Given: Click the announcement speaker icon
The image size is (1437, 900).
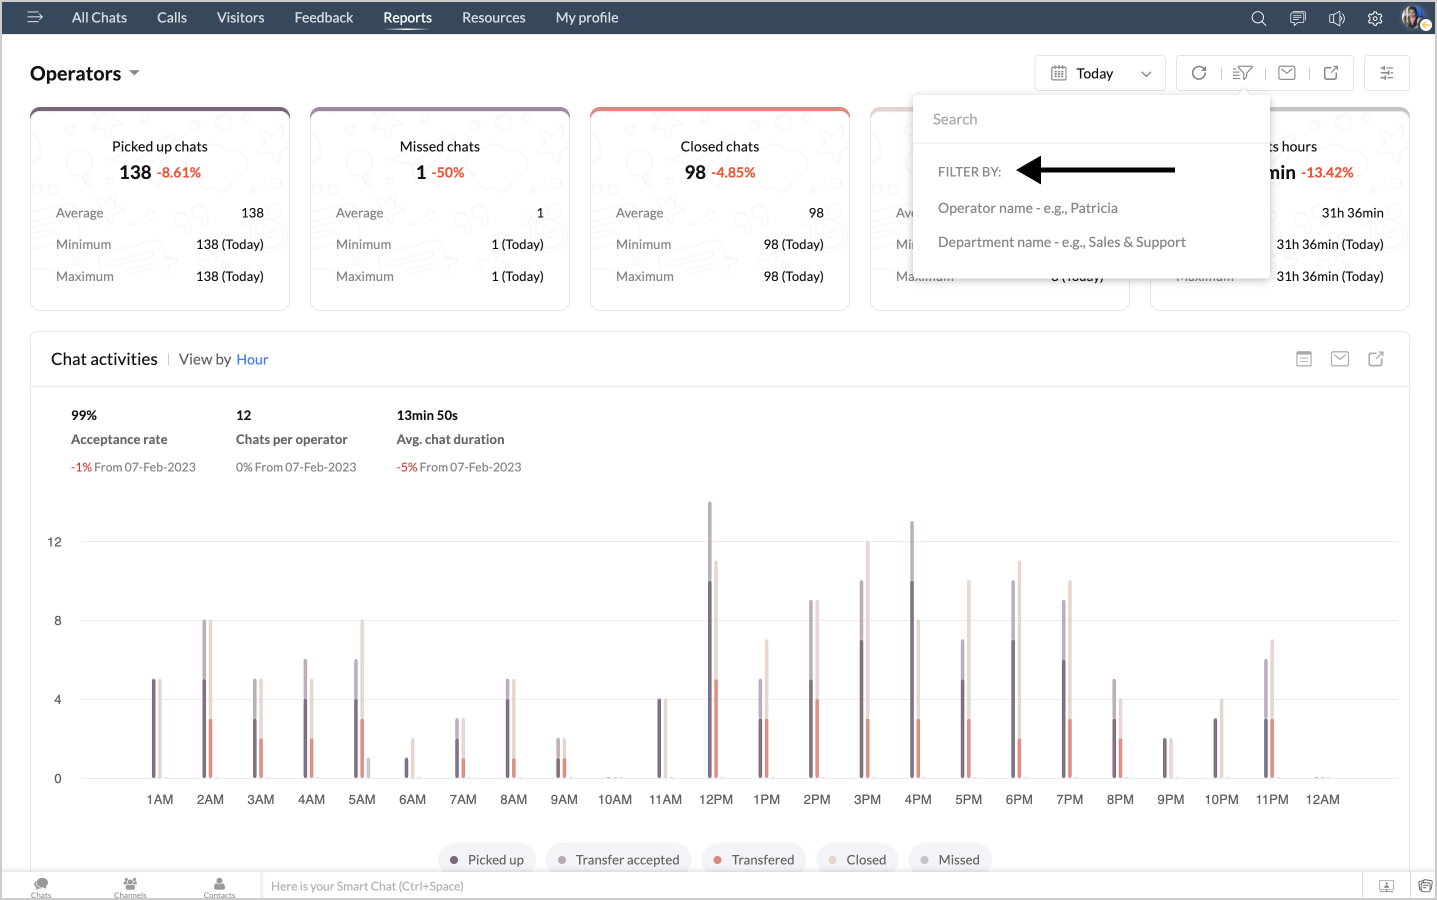Looking at the screenshot, I should pos(1337,18).
